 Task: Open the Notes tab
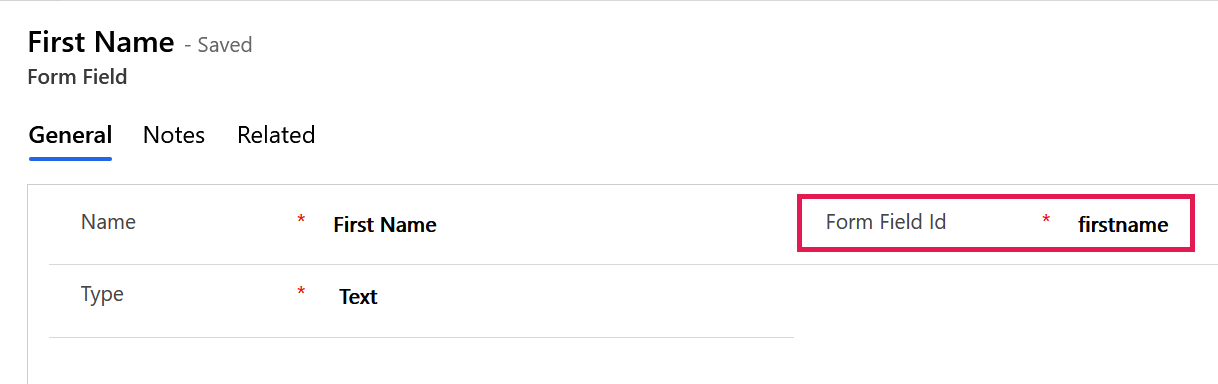tap(174, 135)
